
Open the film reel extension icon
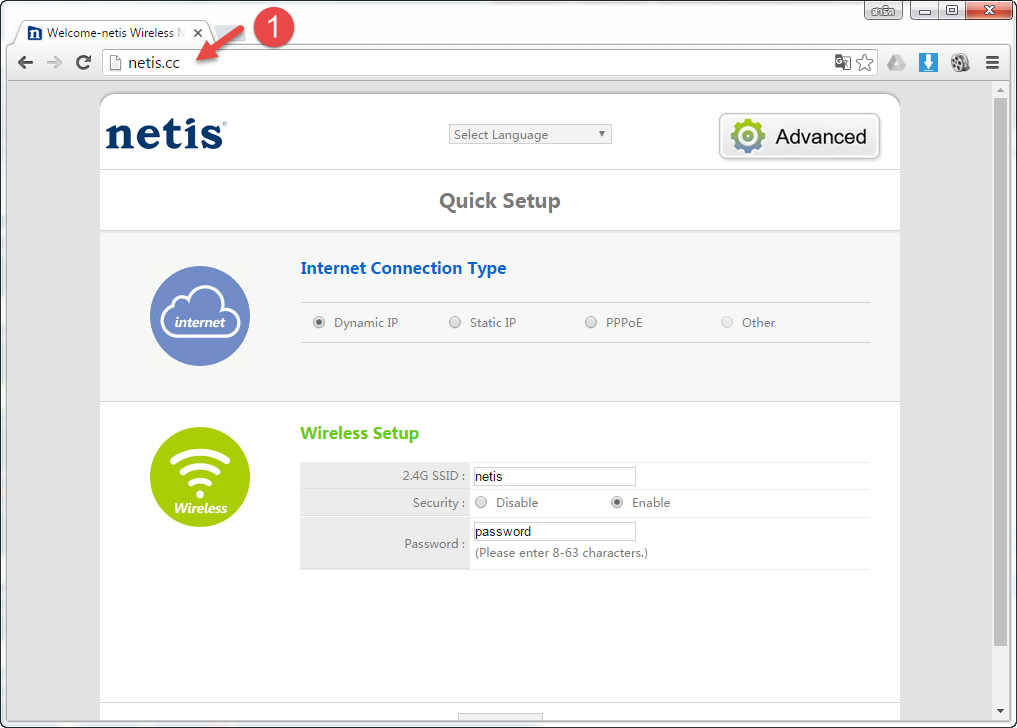tap(960, 62)
